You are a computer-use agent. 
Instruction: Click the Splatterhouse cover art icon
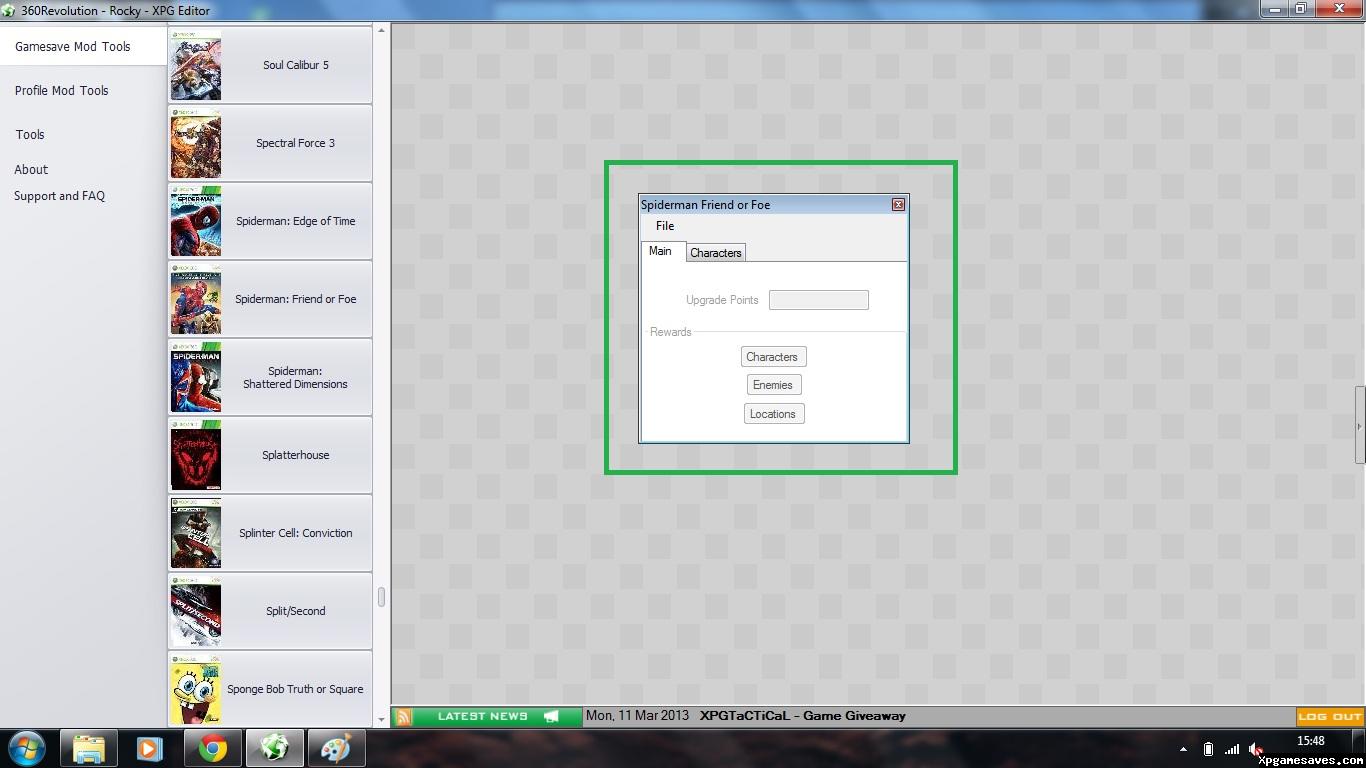click(195, 455)
